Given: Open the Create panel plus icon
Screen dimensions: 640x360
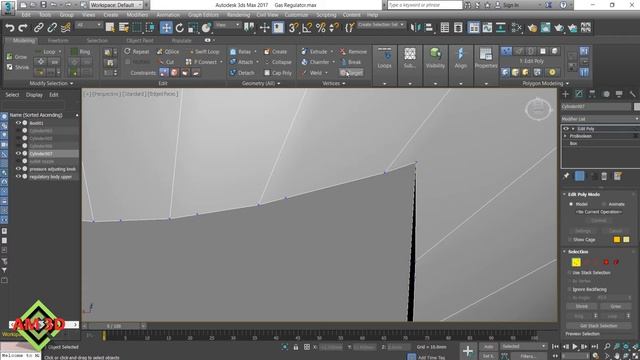Looking at the screenshot, I should click(x=566, y=94).
